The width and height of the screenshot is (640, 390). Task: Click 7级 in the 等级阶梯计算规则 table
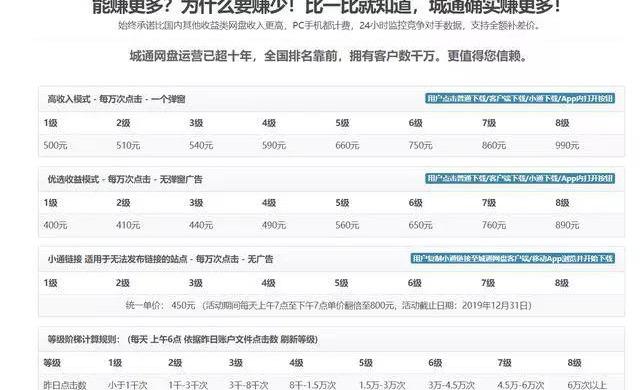pos(504,363)
